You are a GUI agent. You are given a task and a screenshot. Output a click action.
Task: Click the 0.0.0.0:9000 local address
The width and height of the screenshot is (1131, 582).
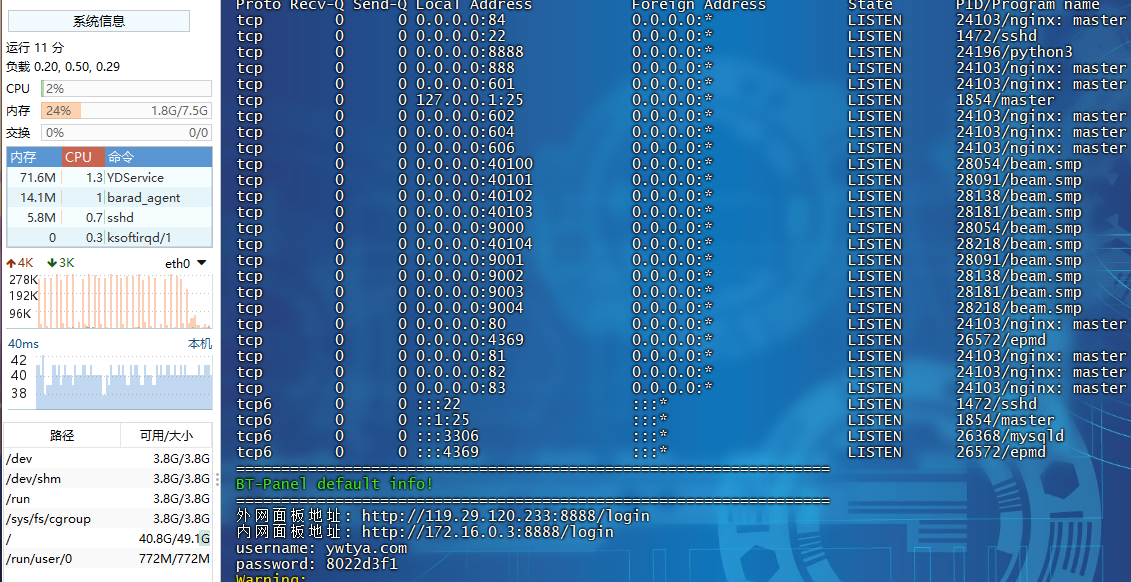coord(470,228)
